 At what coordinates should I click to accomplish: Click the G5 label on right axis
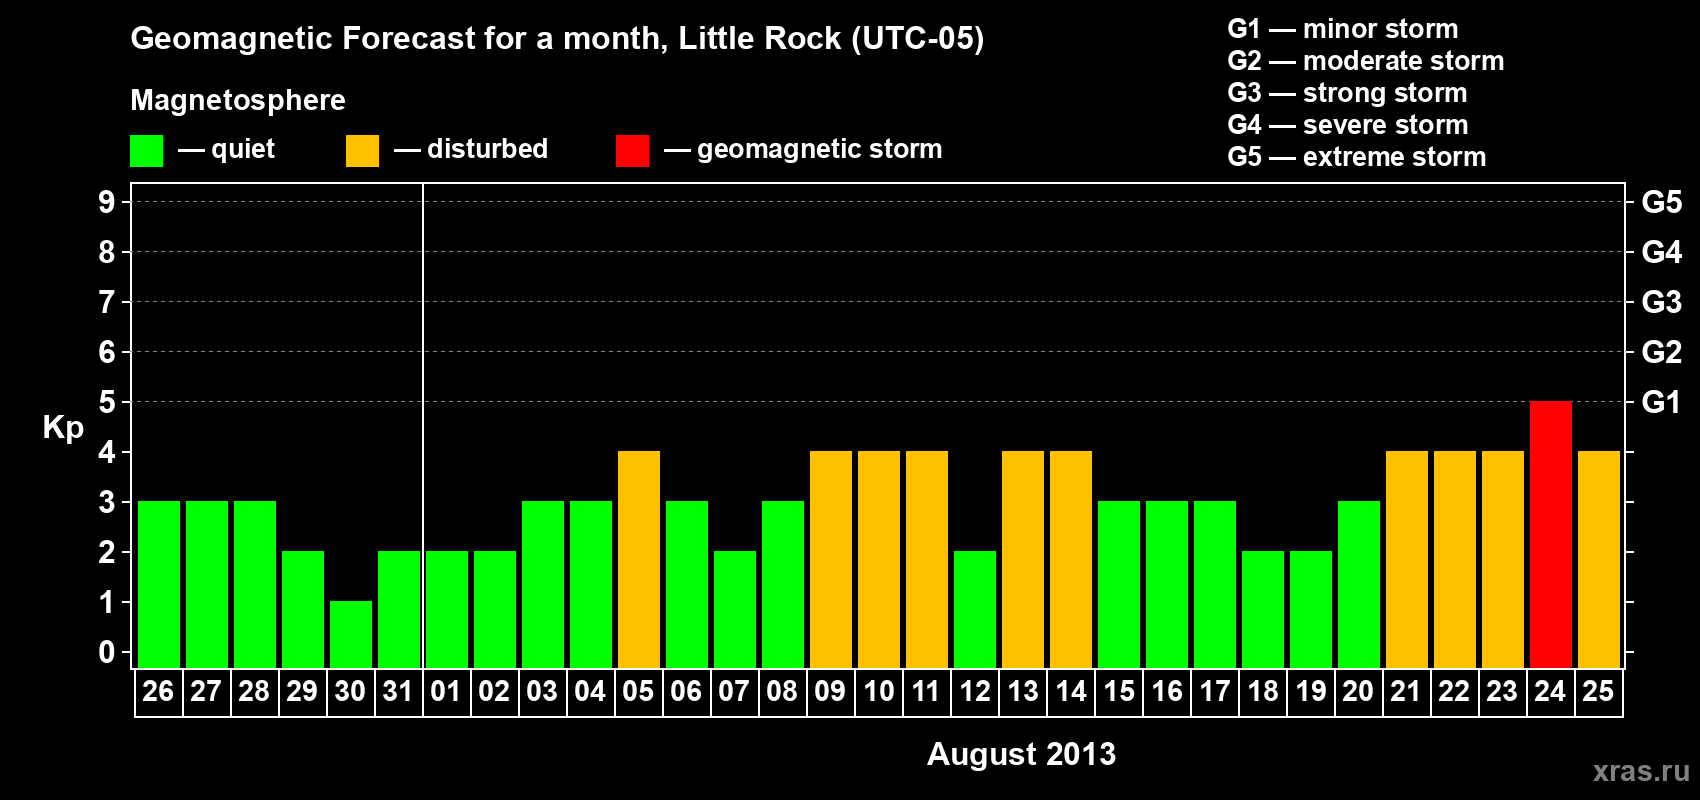click(x=1661, y=202)
